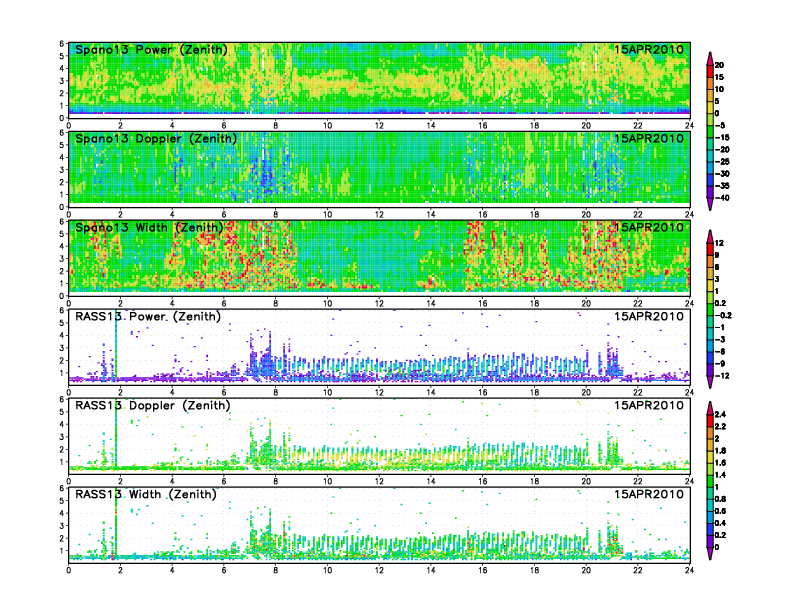The image size is (792, 612).
Task: Click the 15APR2010 date on RASS13 Width panel
Action: pos(649,494)
